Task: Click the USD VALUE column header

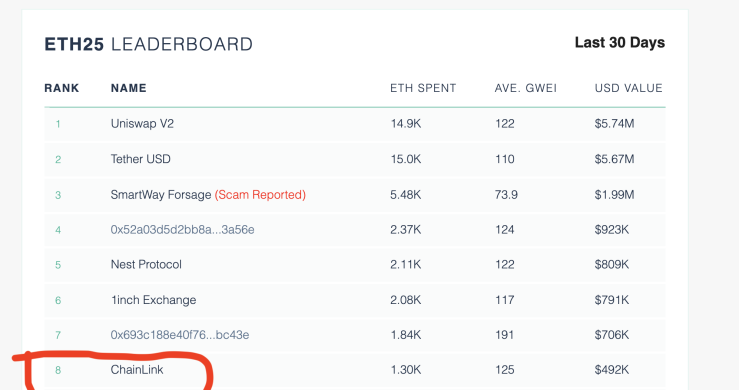Action: click(x=629, y=88)
